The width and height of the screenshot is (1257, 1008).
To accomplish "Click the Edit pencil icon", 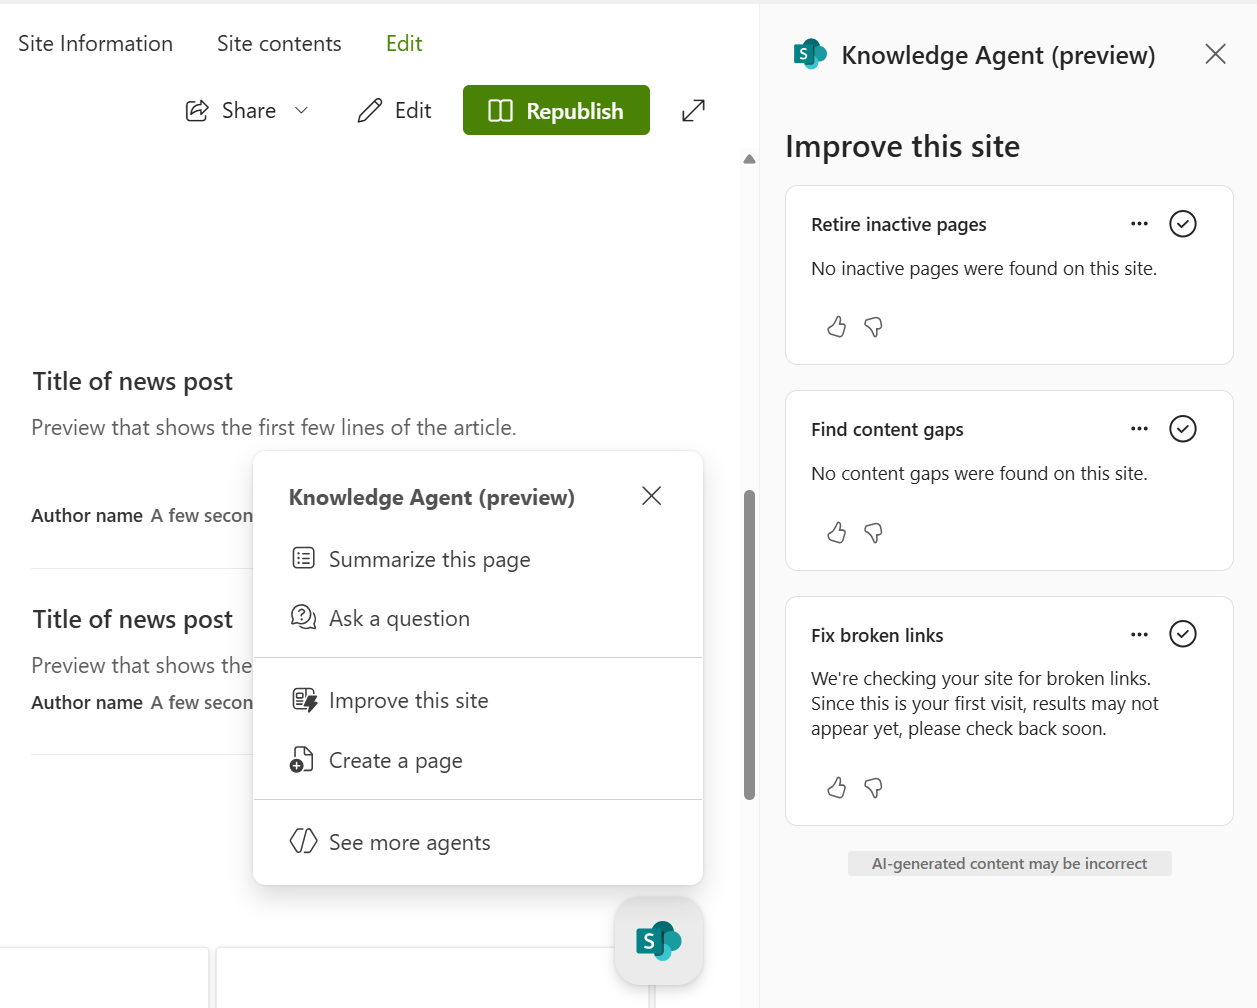I will pos(371,110).
